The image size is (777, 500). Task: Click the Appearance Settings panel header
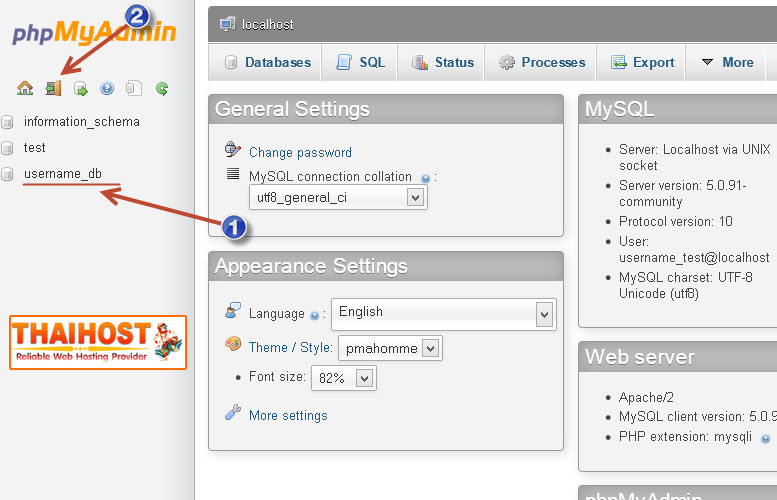coord(386,266)
